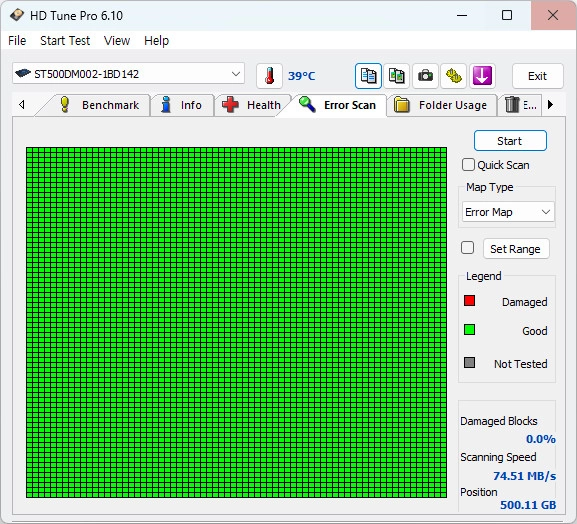Open the Help menu
The height and width of the screenshot is (524, 577).
point(156,40)
